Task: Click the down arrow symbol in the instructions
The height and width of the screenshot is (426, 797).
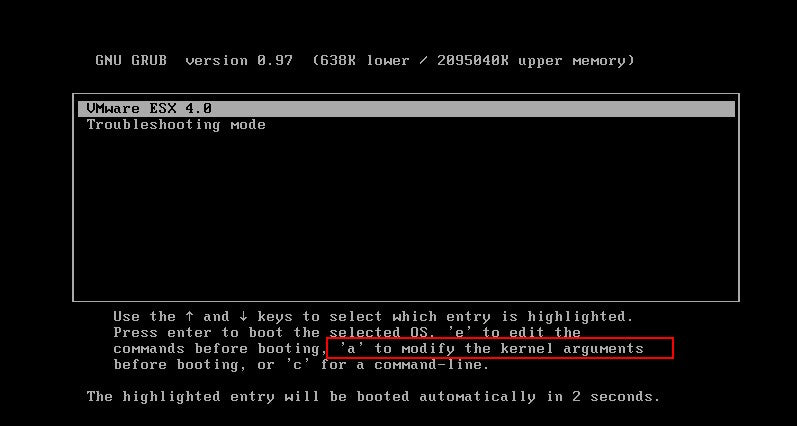Action: pos(243,317)
